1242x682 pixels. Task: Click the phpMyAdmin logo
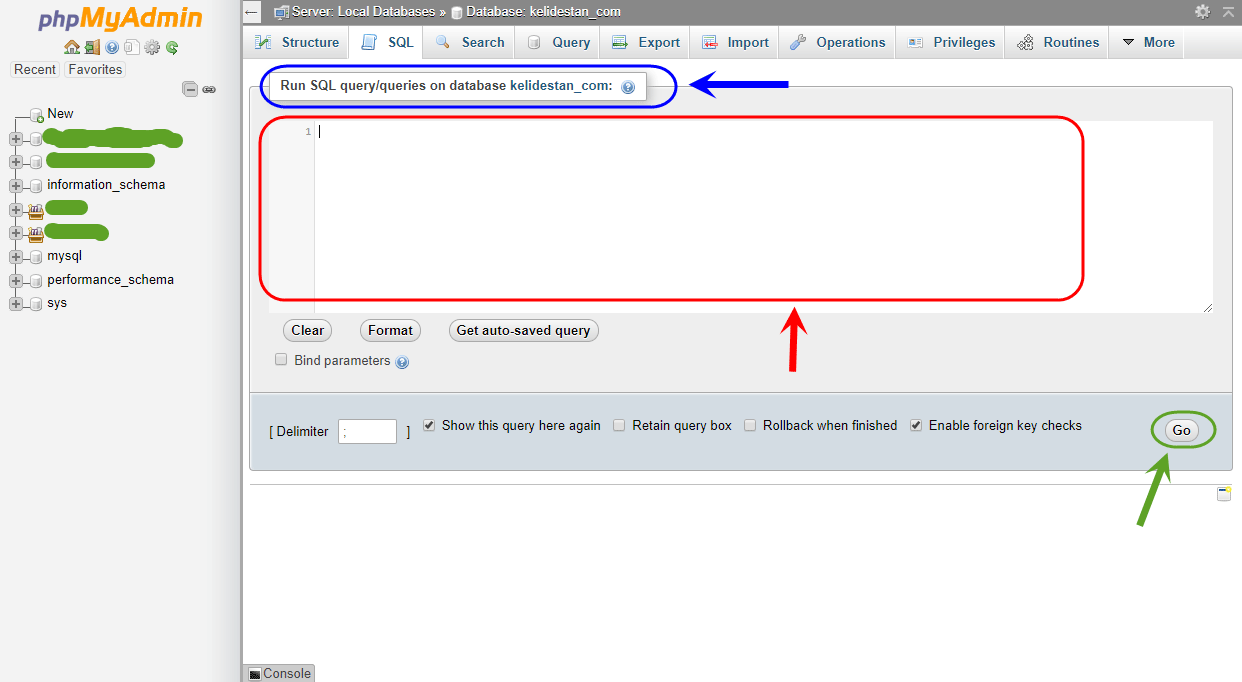[120, 19]
